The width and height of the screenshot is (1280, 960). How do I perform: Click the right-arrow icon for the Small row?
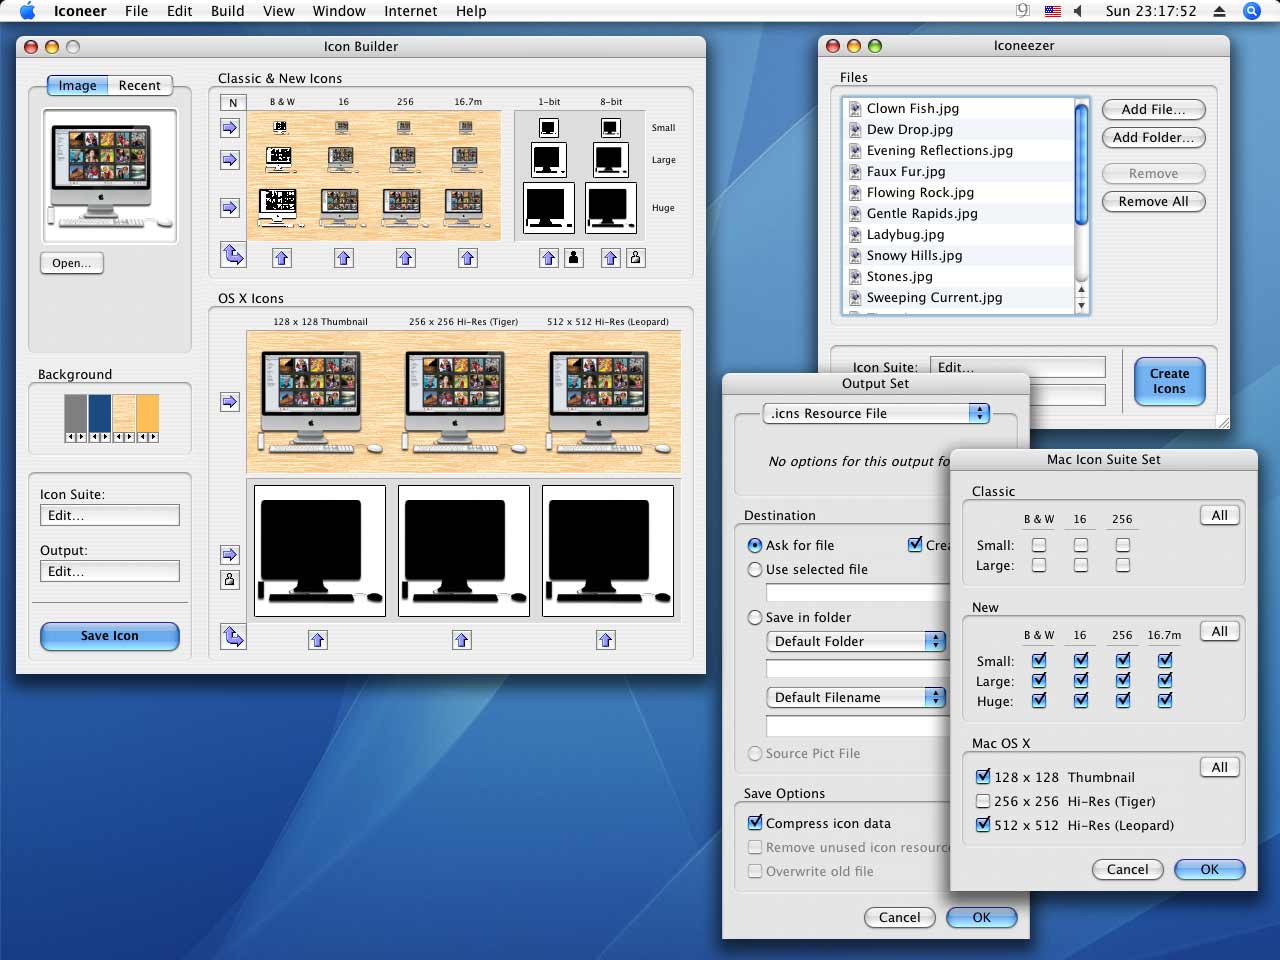point(230,128)
